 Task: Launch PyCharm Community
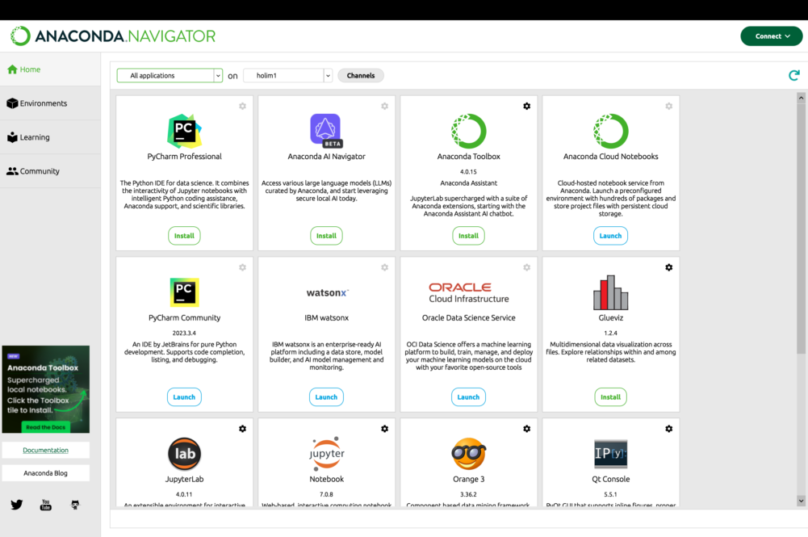coord(184,397)
